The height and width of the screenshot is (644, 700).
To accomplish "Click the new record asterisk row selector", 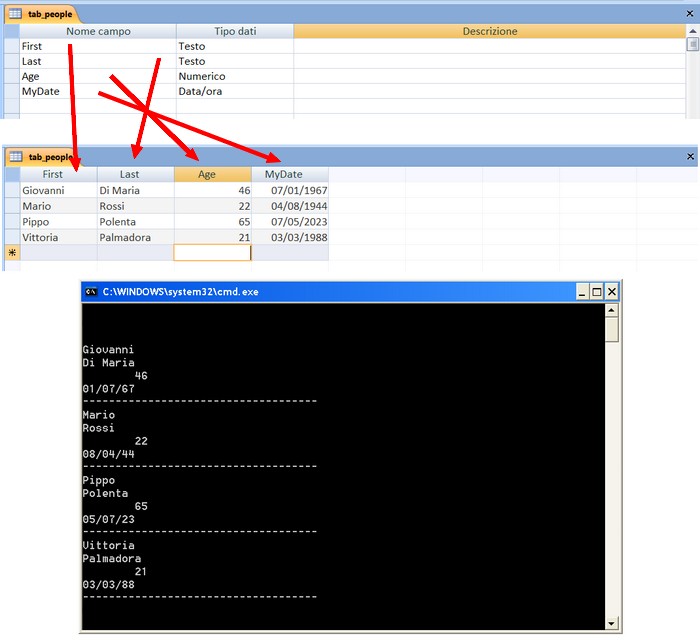I will tap(12, 253).
